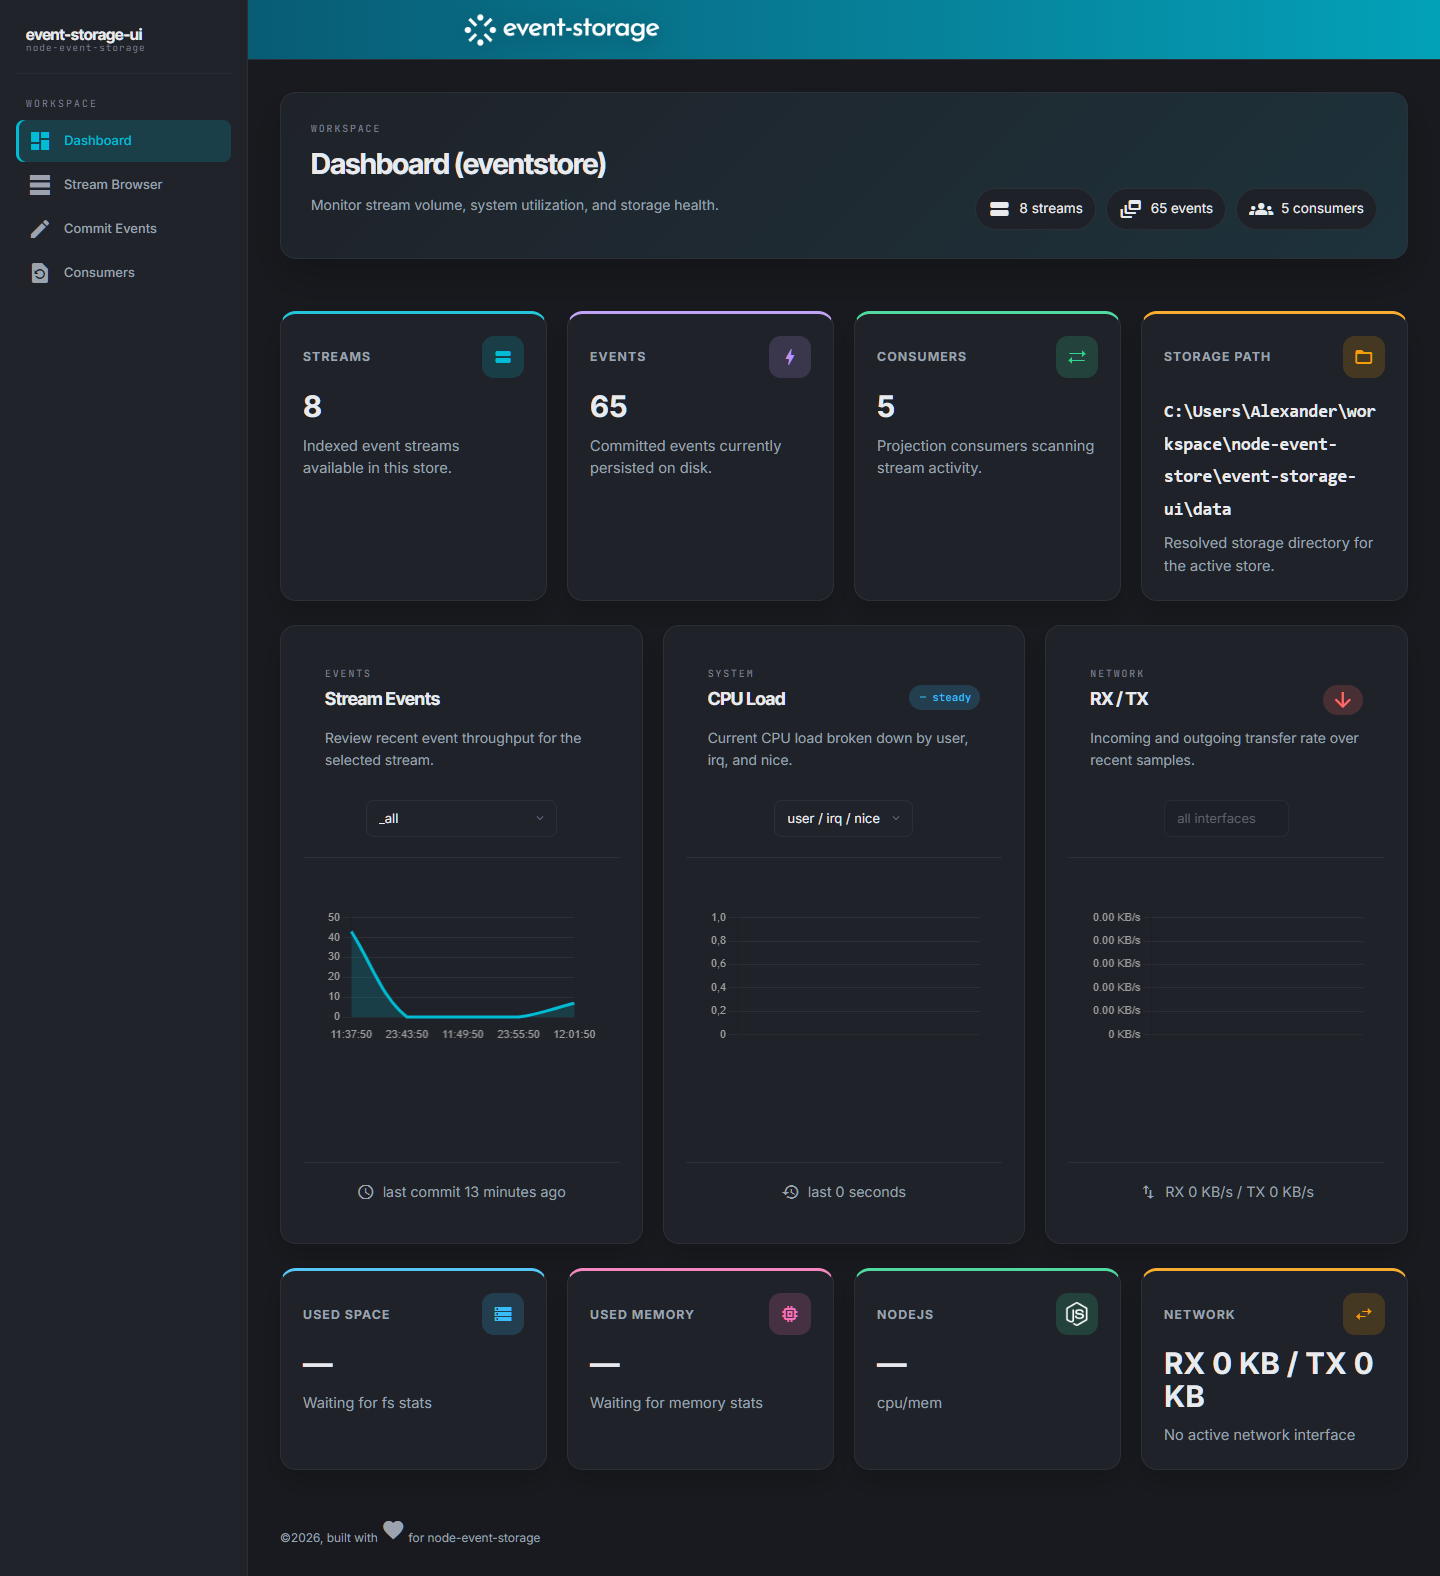Click 'Waiting for memory stats' text

676,1403
